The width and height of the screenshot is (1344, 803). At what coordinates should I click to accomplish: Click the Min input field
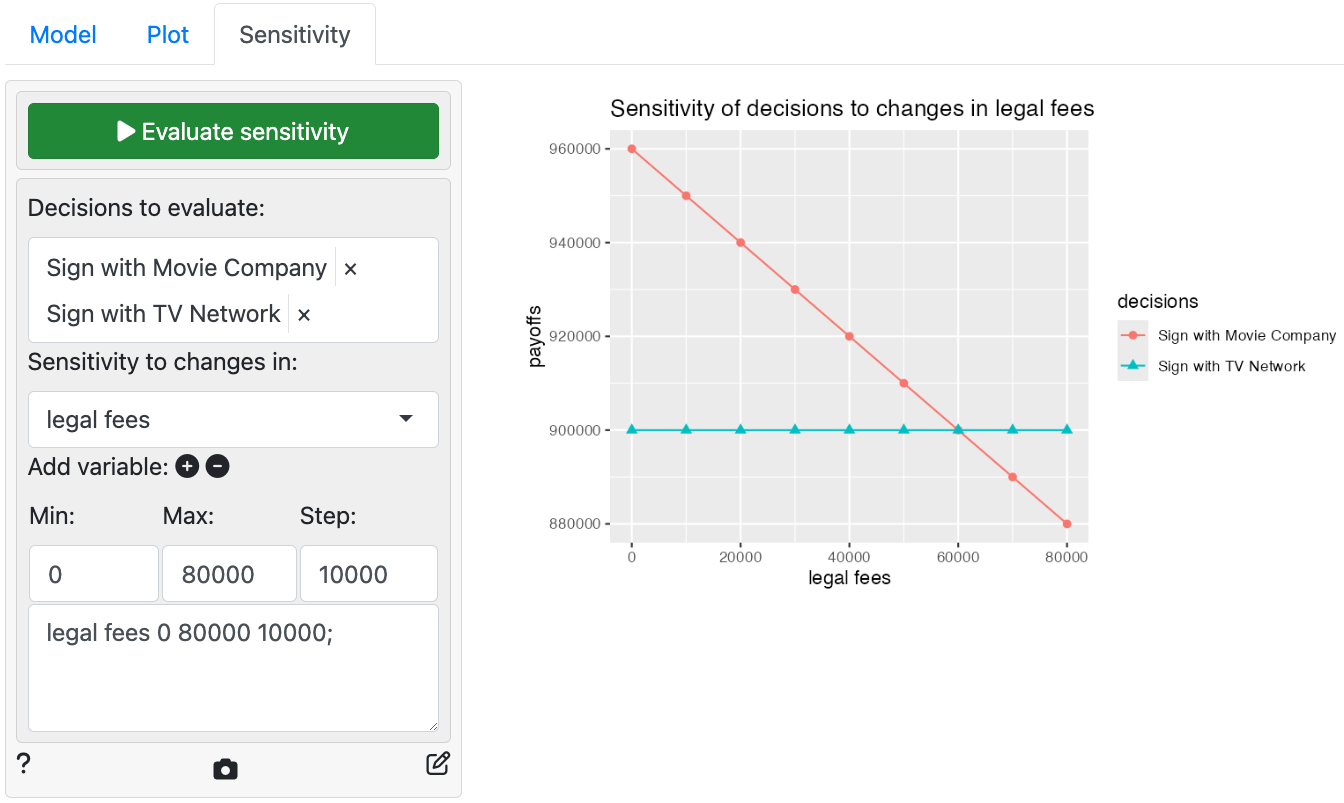coord(93,574)
